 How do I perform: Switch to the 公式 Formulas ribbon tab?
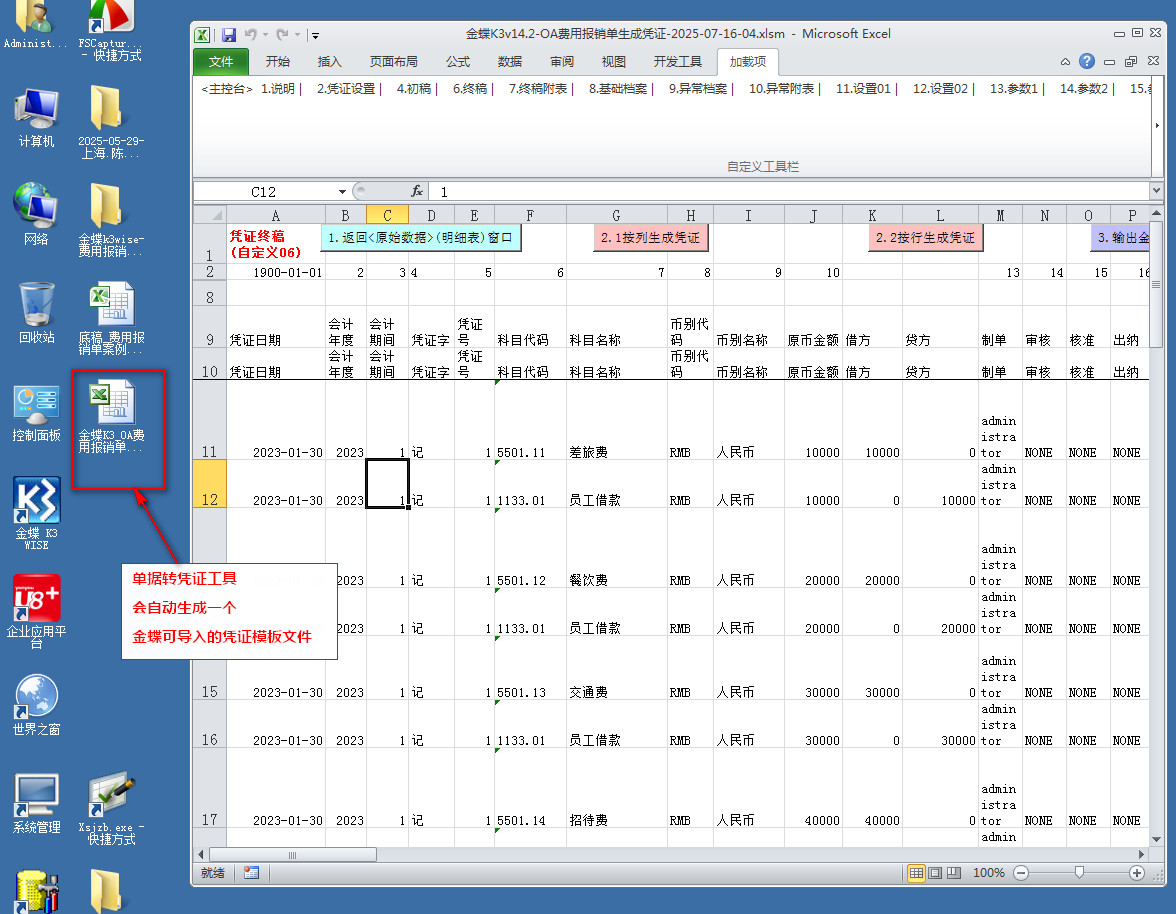(458, 61)
